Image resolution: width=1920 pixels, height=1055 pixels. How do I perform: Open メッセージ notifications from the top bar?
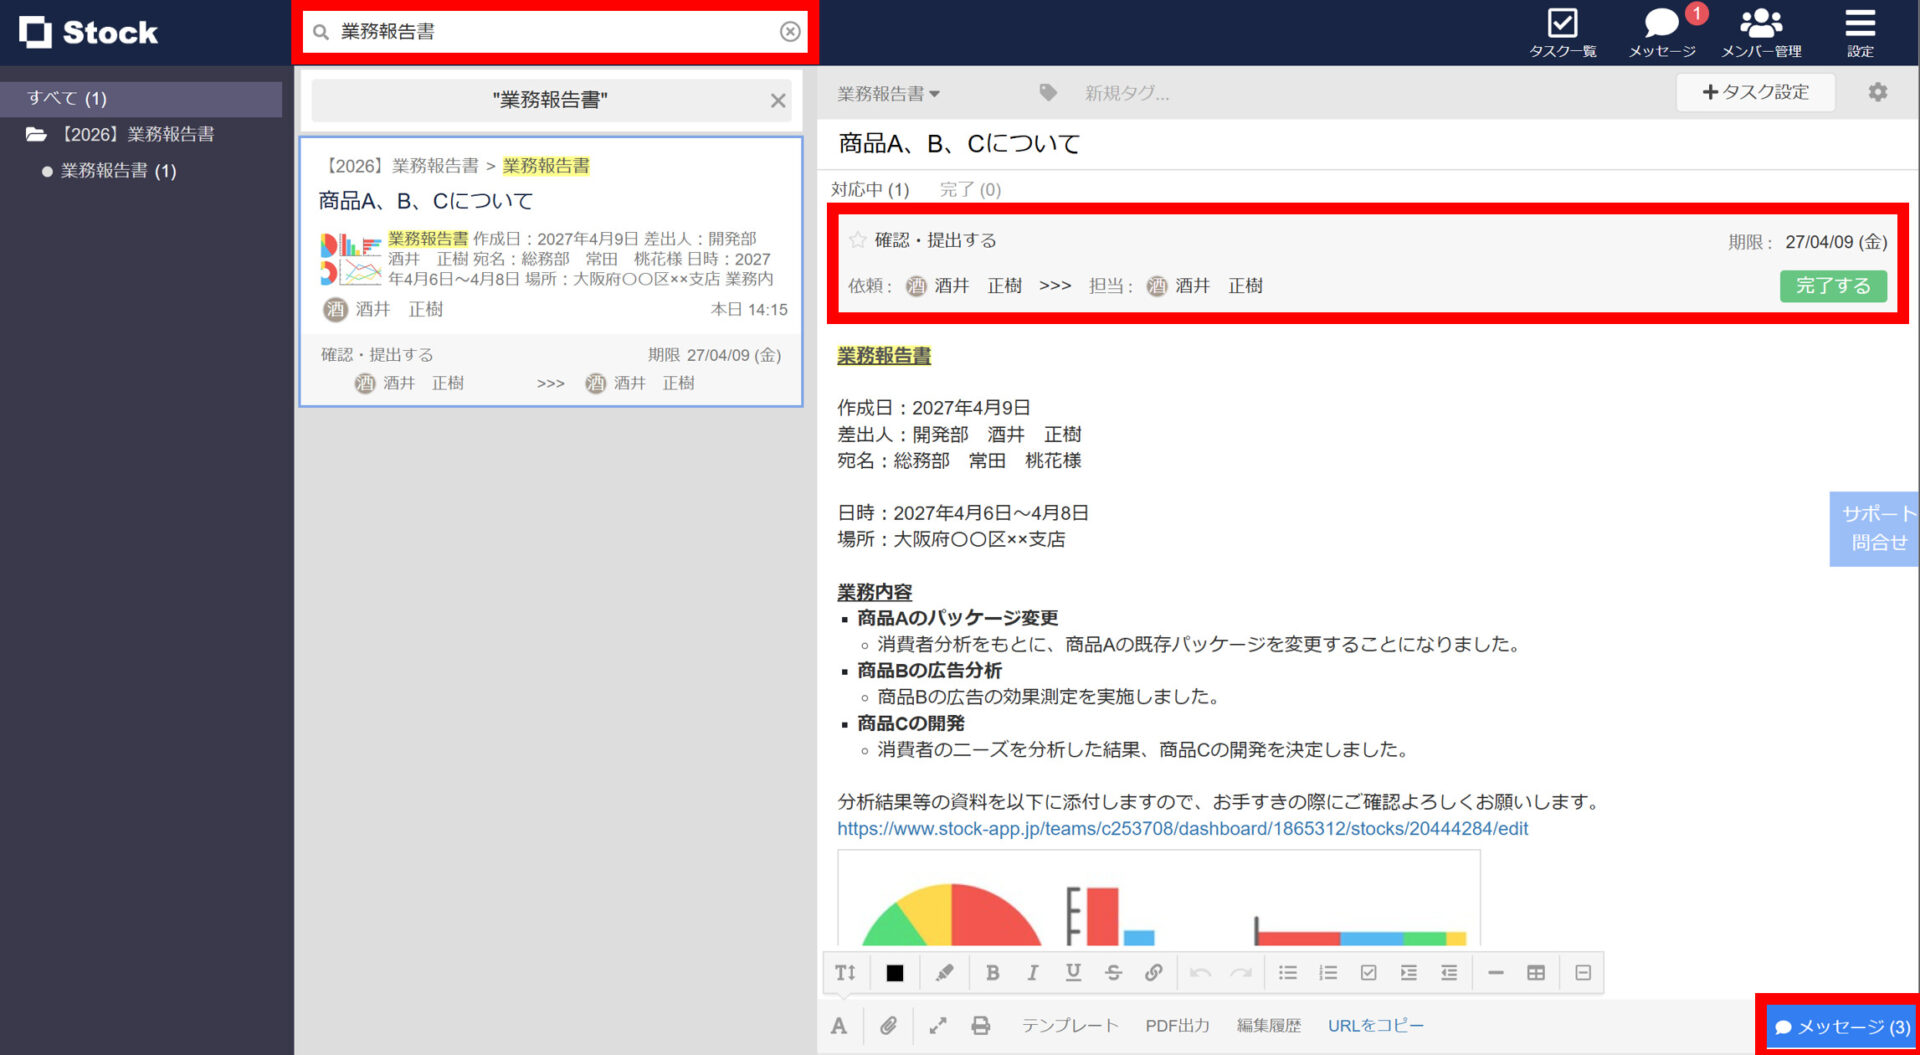point(1660,30)
